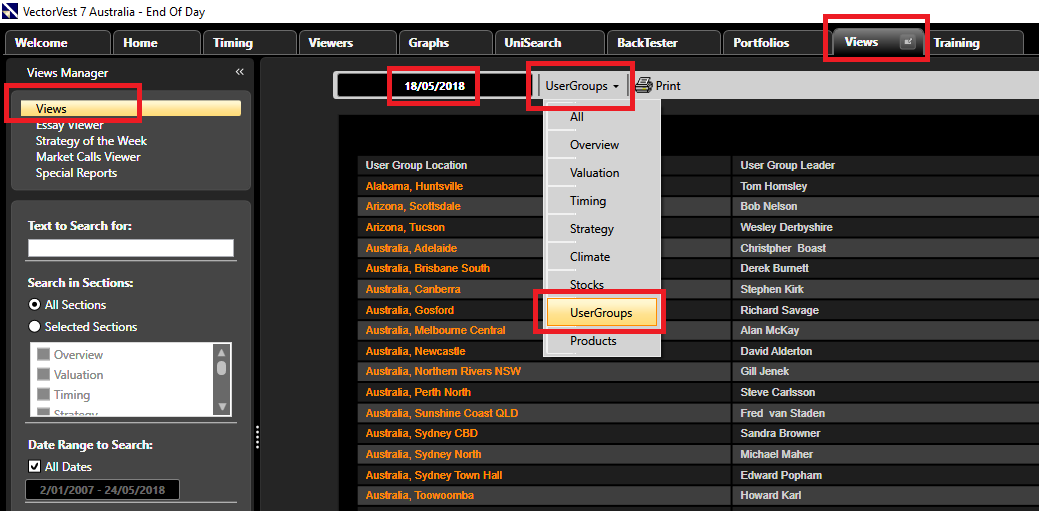Click the VectorVest logo in title bar

point(11,12)
